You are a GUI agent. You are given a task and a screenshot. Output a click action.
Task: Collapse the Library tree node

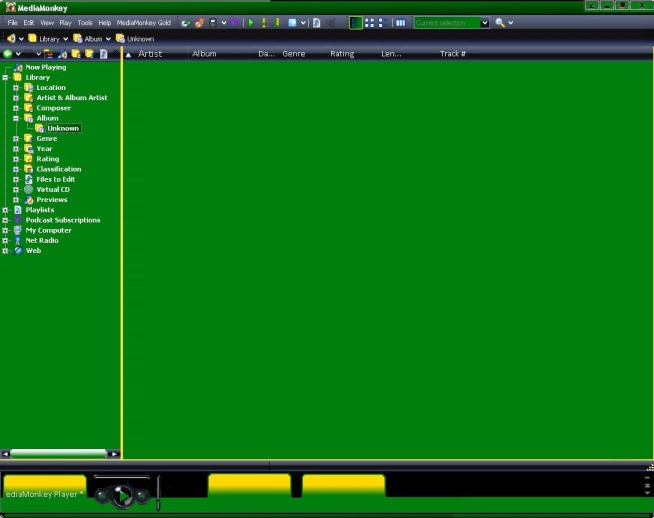click(x=5, y=77)
